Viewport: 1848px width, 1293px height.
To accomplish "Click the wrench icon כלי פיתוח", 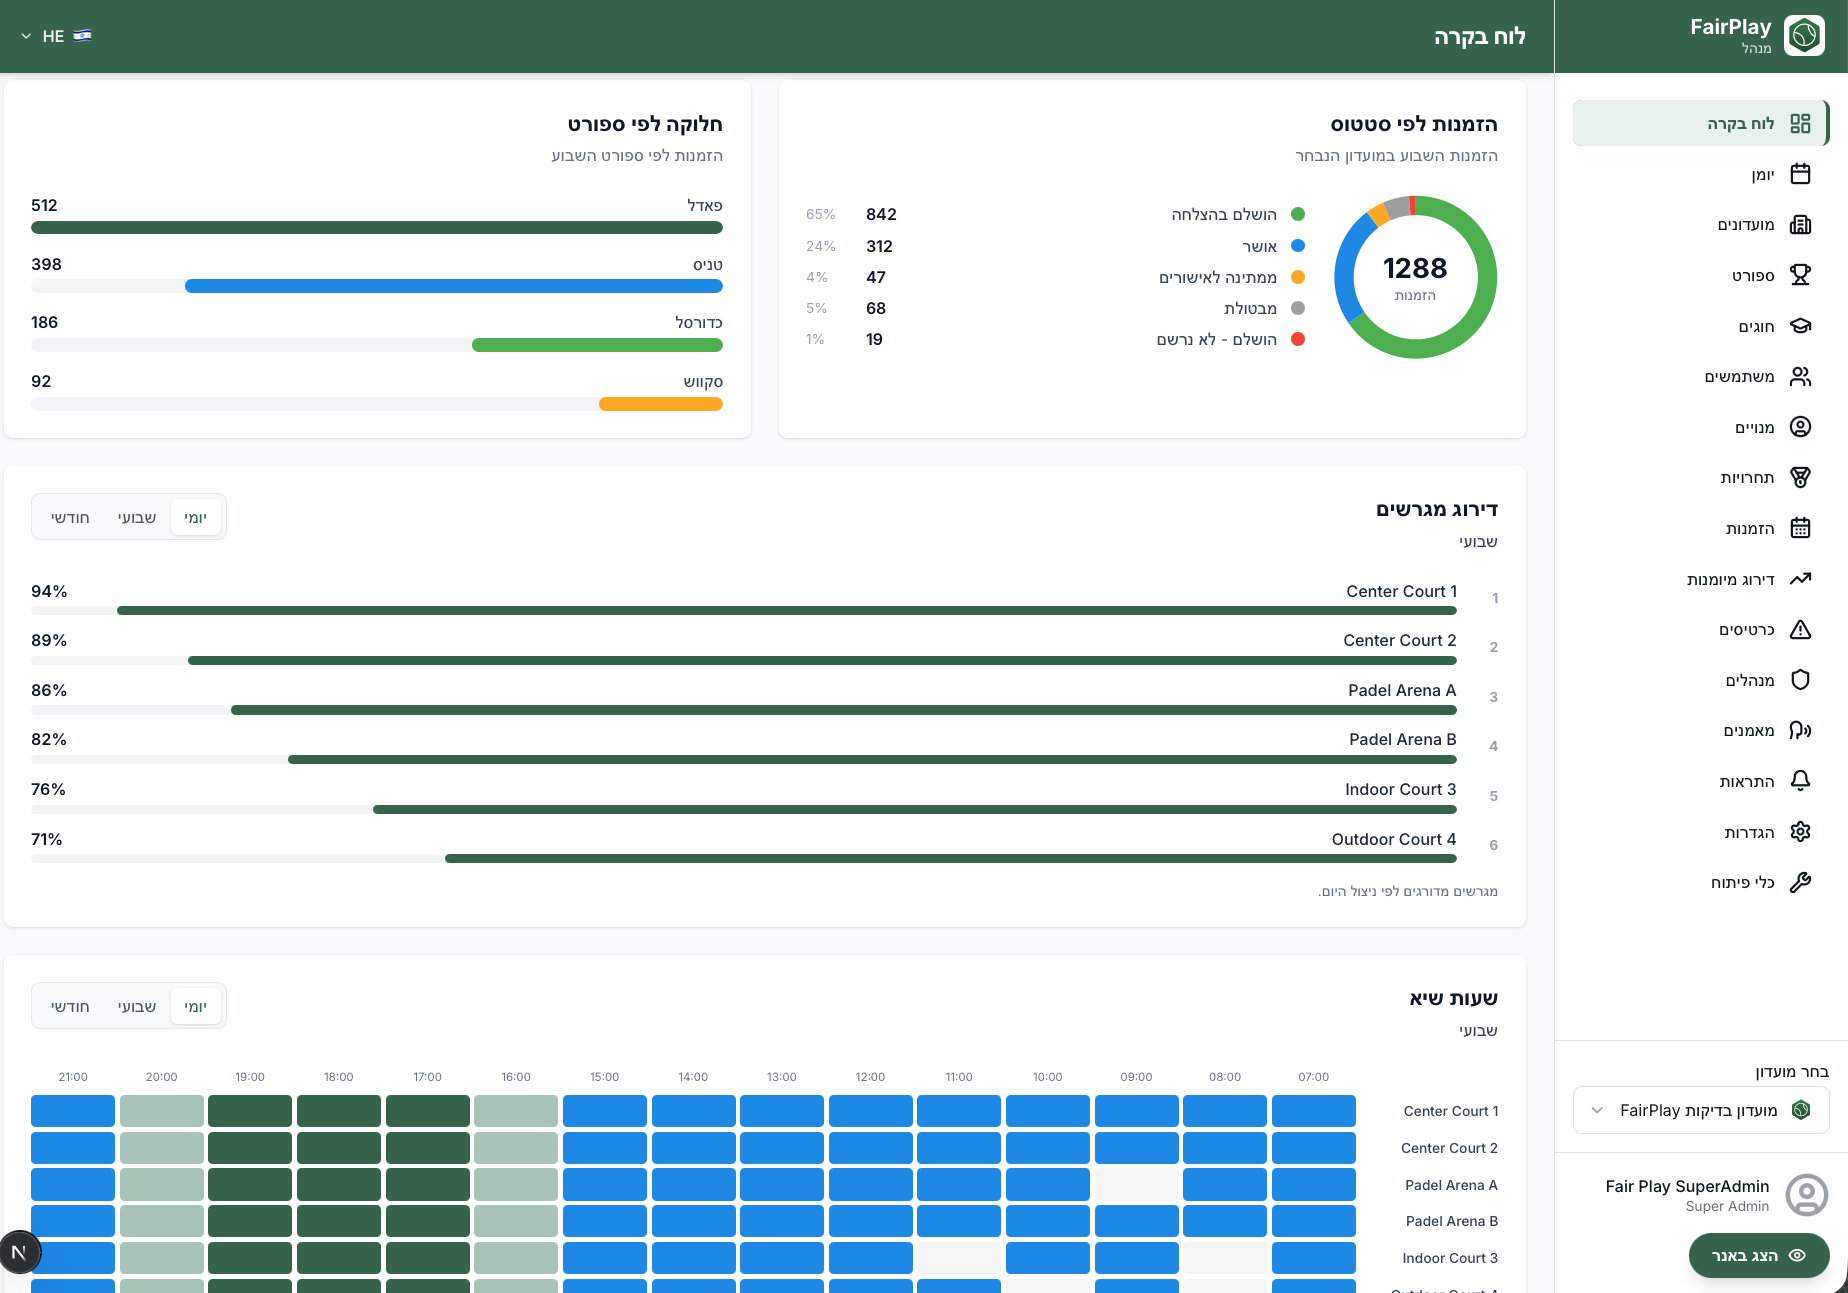I will (x=1800, y=882).
